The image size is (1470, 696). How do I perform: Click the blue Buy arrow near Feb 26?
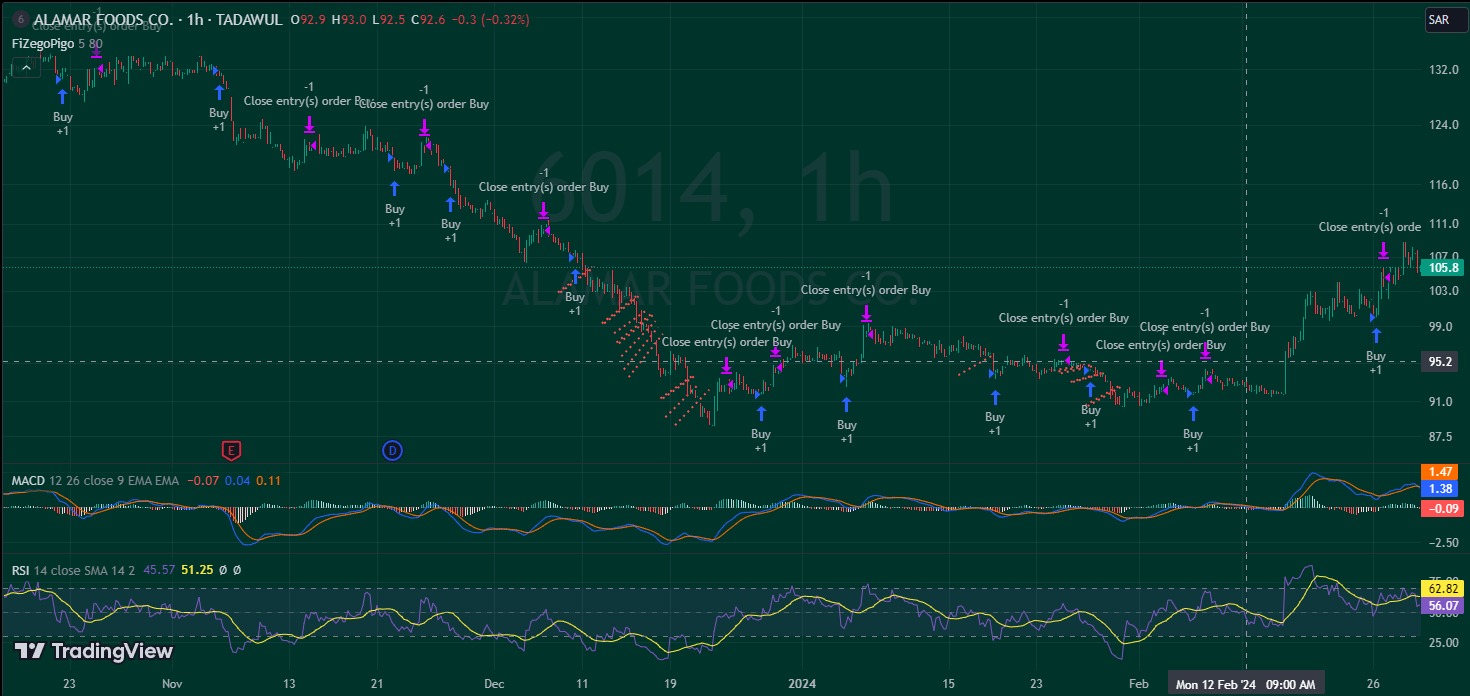point(1376,335)
